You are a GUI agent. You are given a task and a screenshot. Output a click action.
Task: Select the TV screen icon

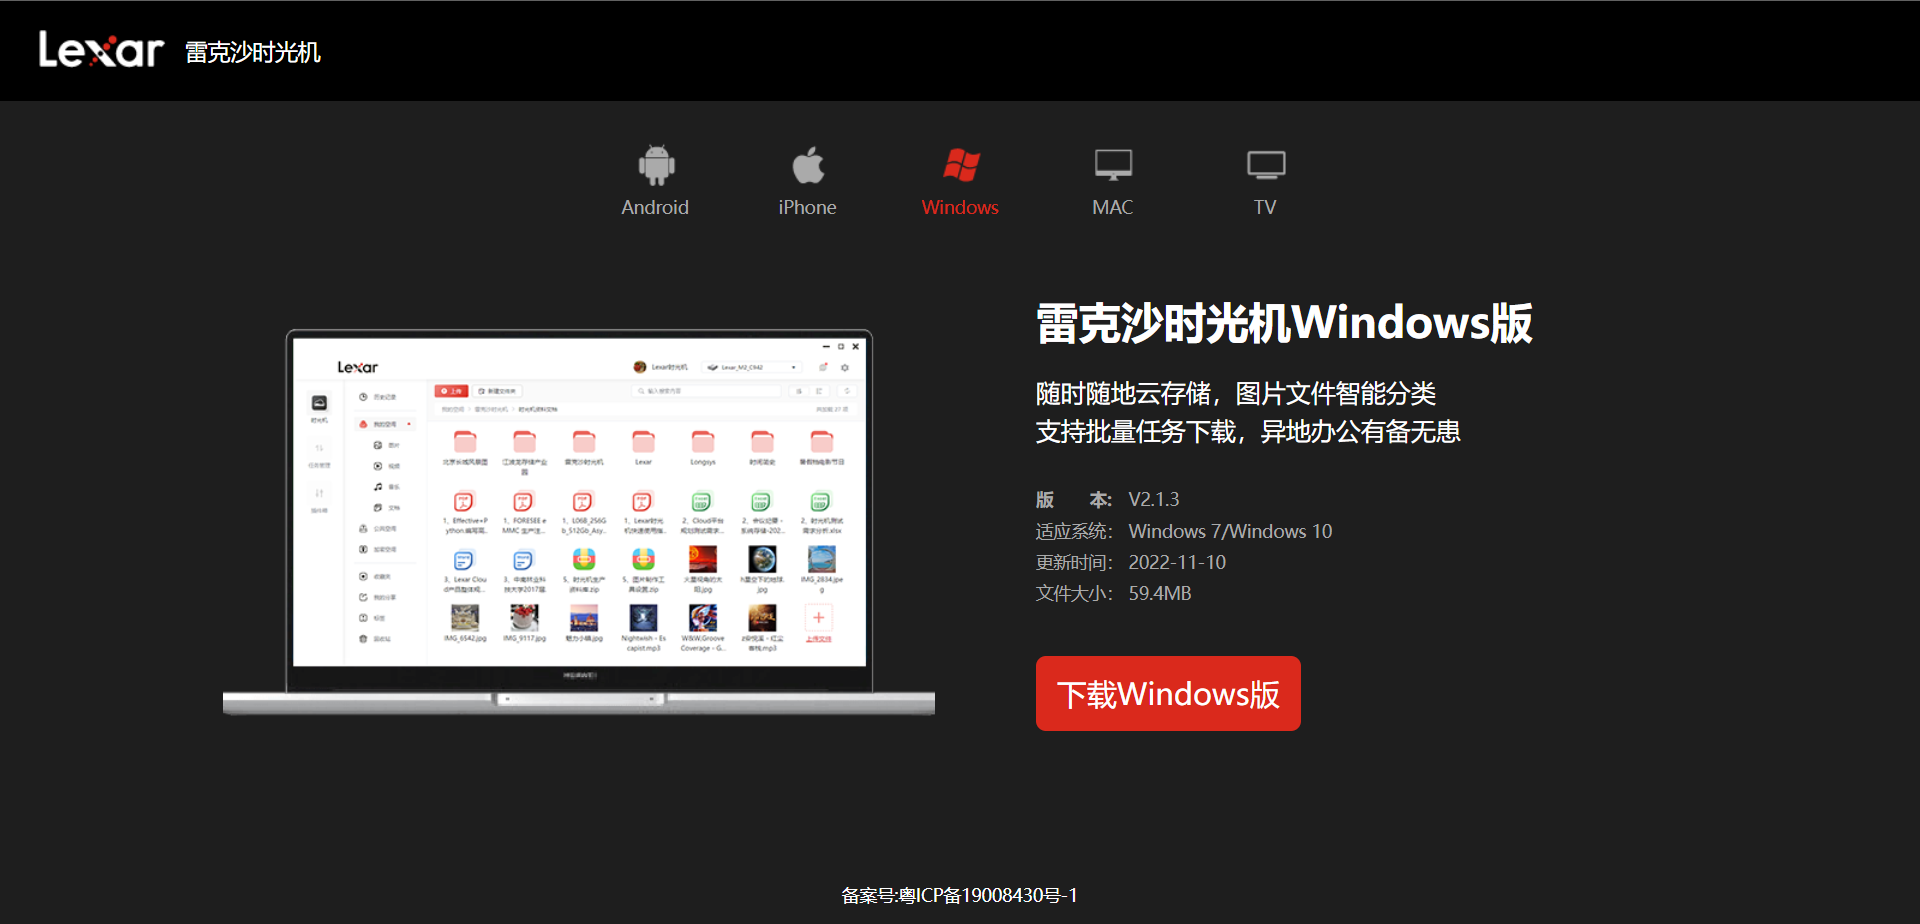pyautogui.click(x=1266, y=165)
